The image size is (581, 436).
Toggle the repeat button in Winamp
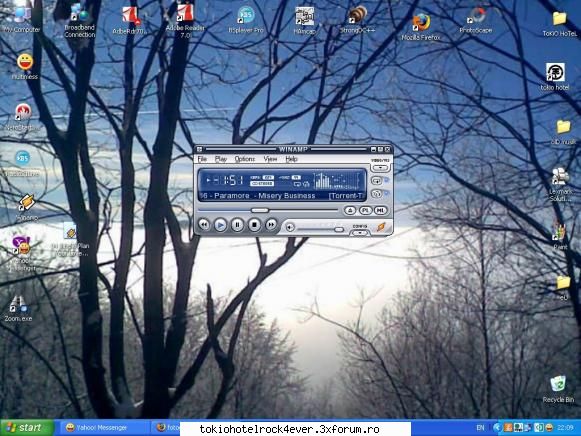pos(376,194)
